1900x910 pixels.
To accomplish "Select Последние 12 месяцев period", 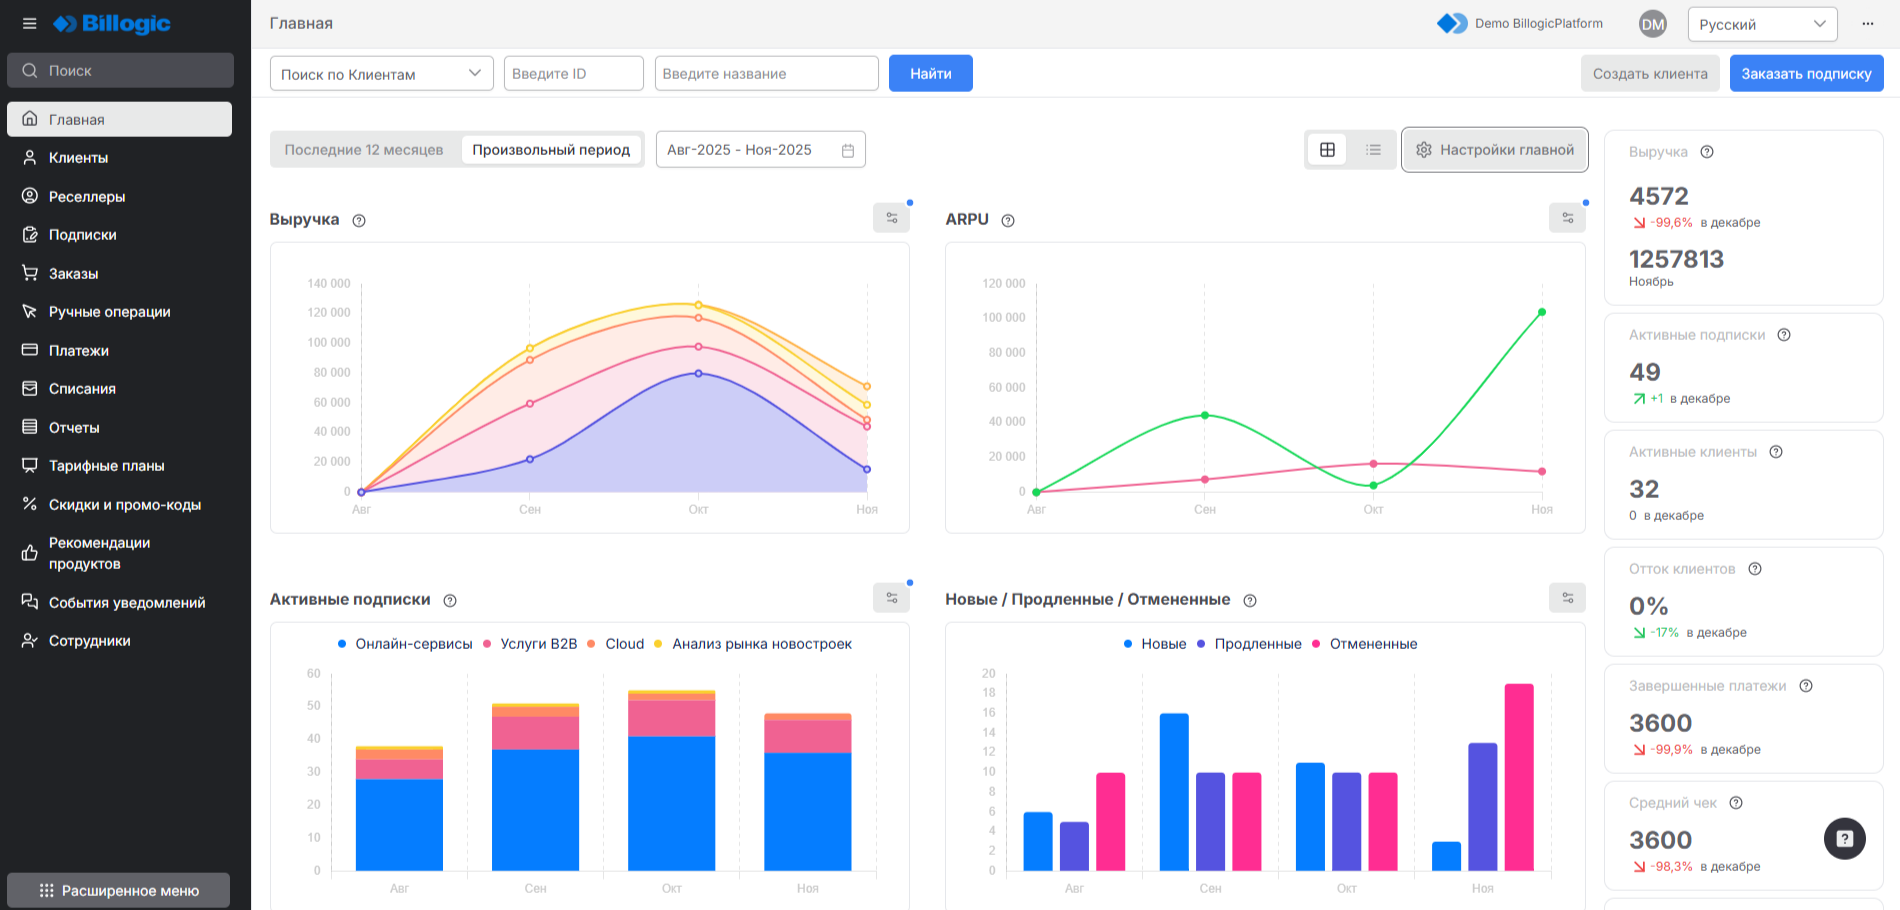I will 363,150.
